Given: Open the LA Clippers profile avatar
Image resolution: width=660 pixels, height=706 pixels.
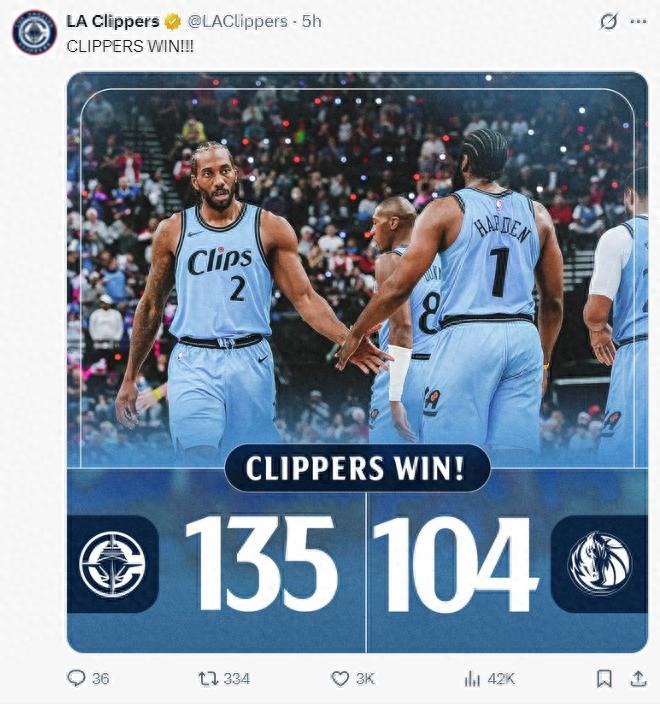Looking at the screenshot, I should pos(34,32).
